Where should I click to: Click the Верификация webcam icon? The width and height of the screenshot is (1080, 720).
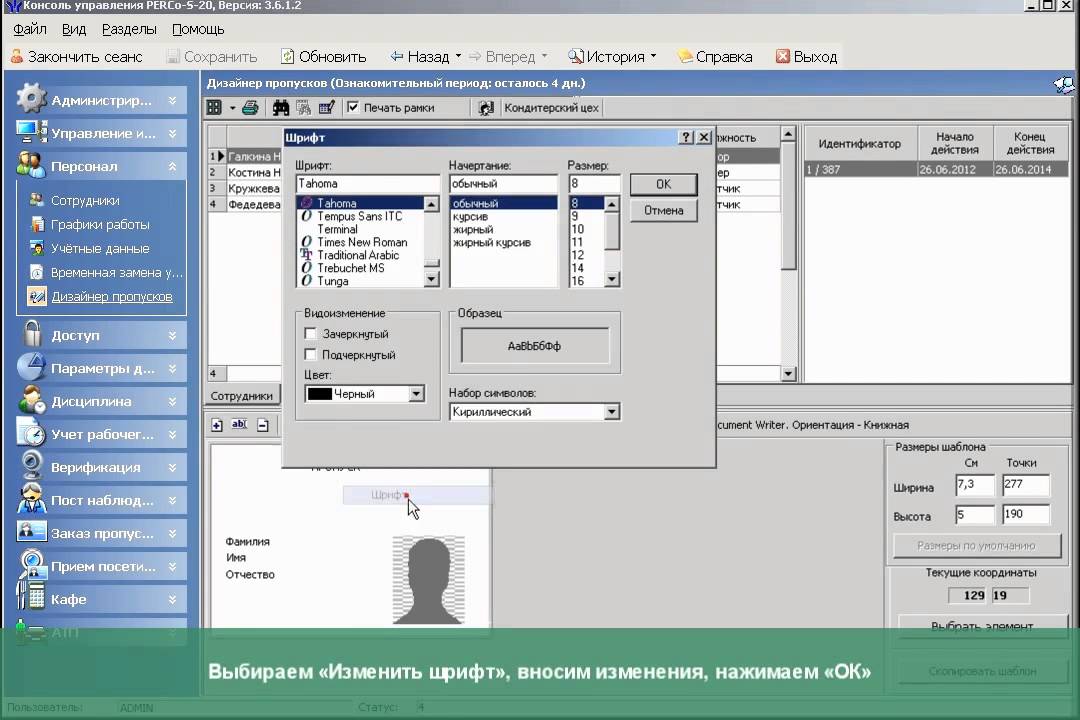point(32,466)
